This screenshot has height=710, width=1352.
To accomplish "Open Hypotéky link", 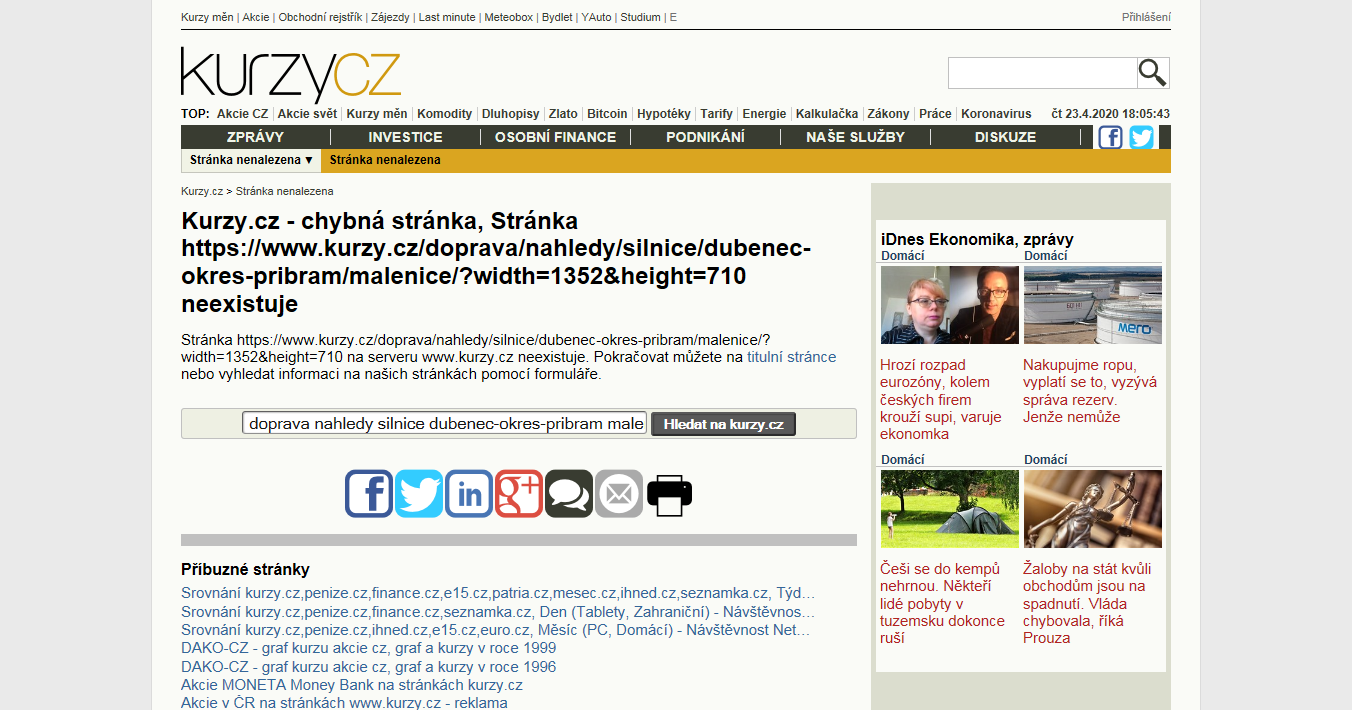I will 664,114.
